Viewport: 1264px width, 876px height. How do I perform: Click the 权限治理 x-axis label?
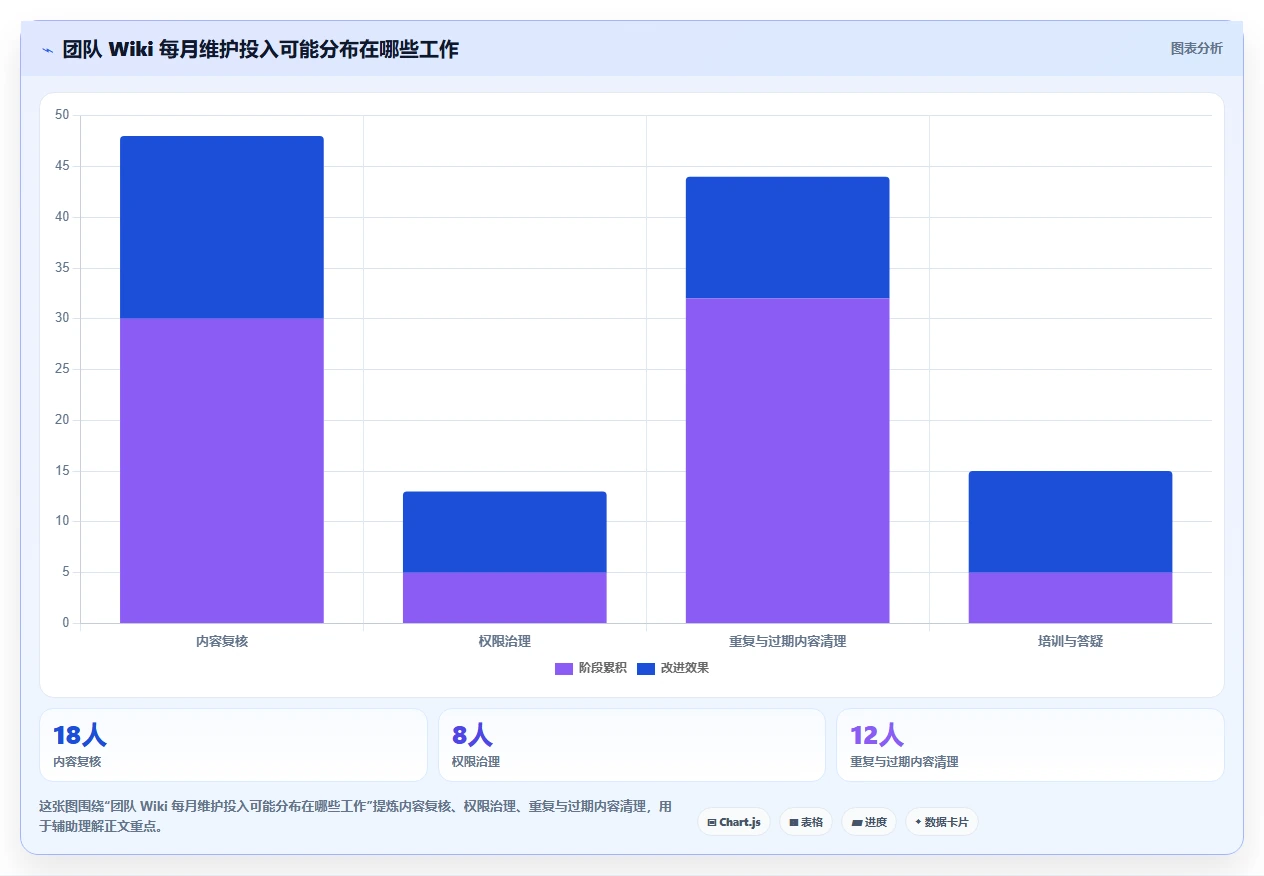(x=505, y=641)
